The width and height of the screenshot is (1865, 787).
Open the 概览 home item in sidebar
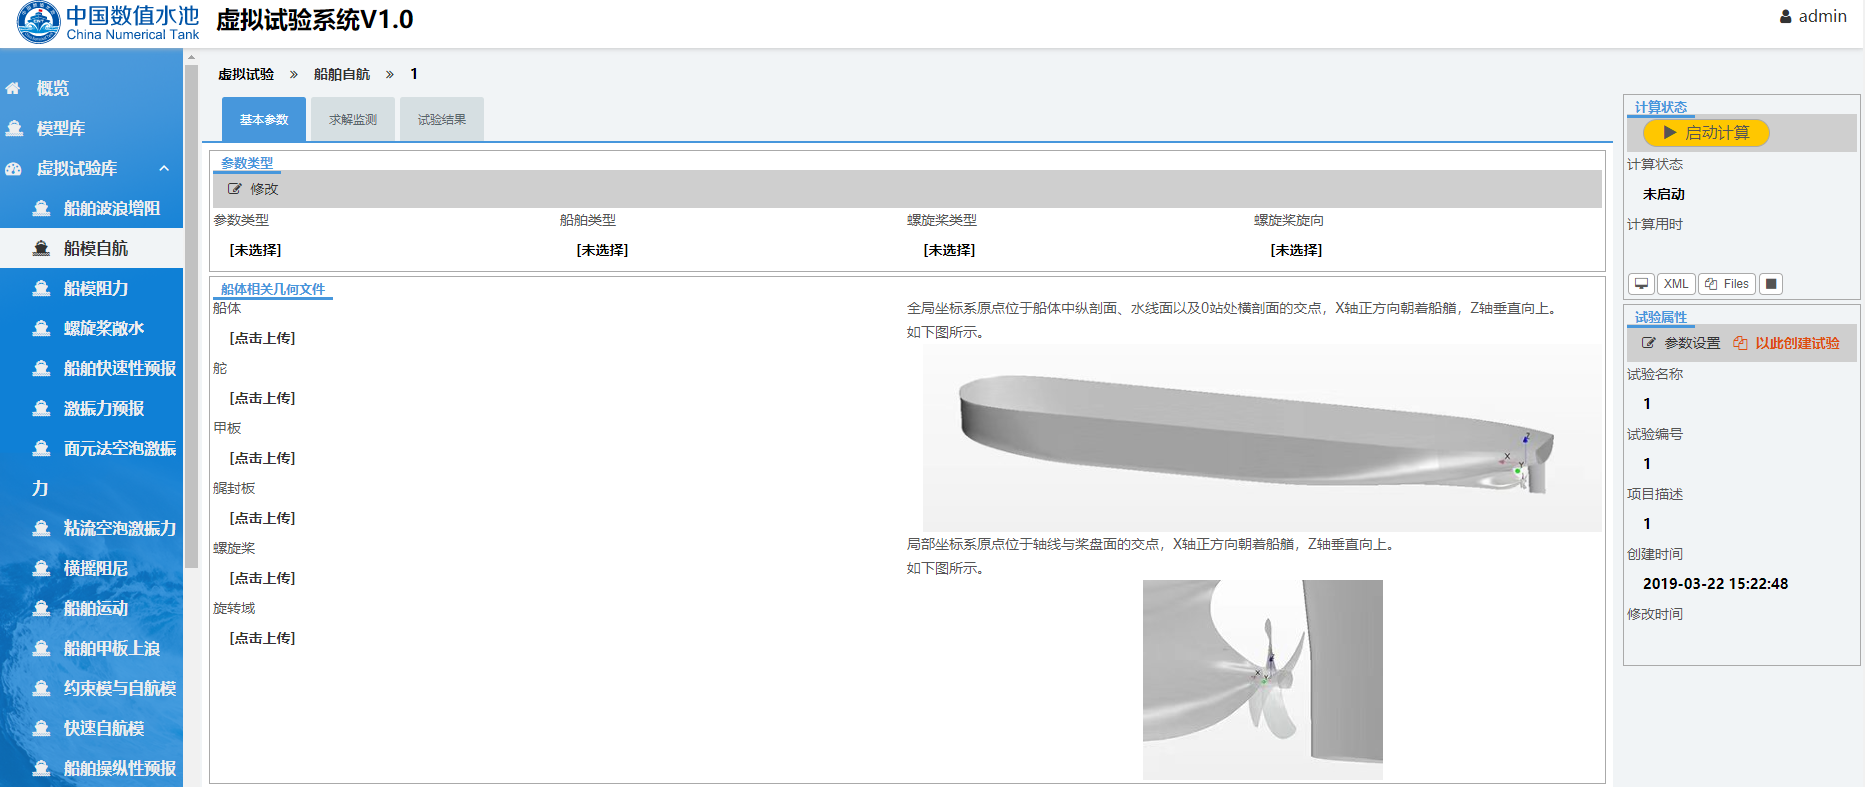click(x=52, y=88)
